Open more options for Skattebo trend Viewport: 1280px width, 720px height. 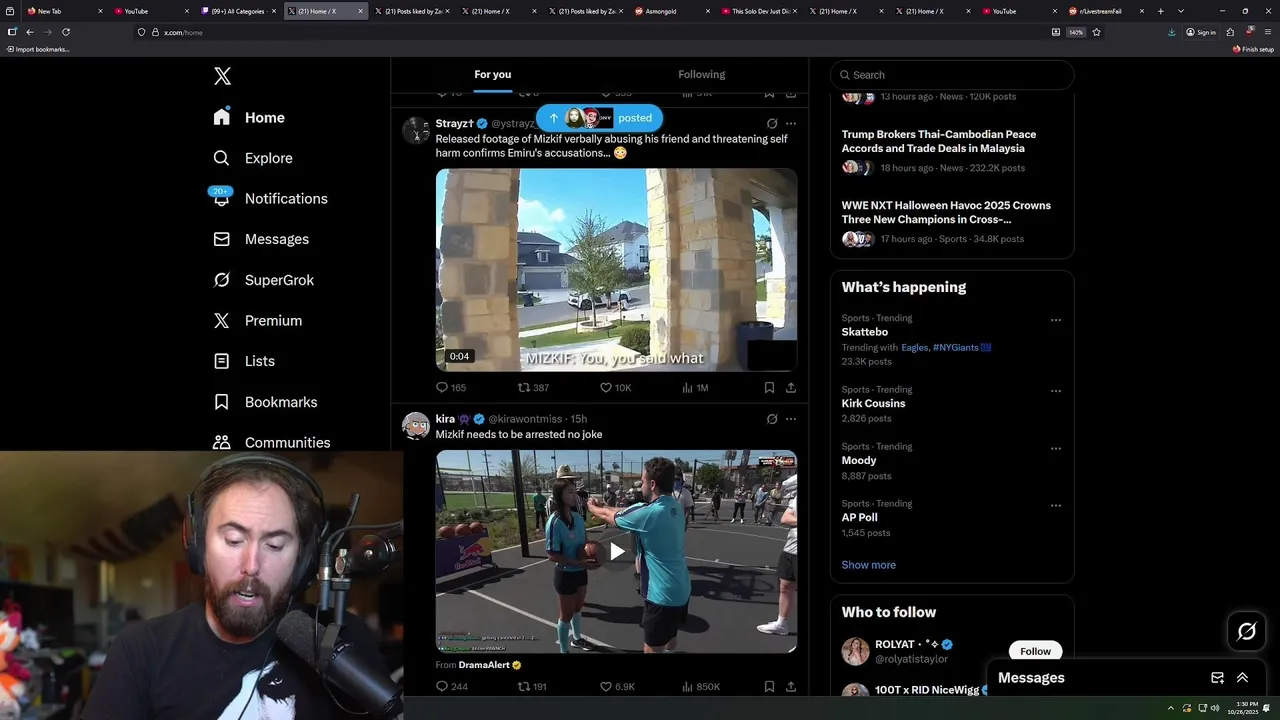click(x=1056, y=320)
